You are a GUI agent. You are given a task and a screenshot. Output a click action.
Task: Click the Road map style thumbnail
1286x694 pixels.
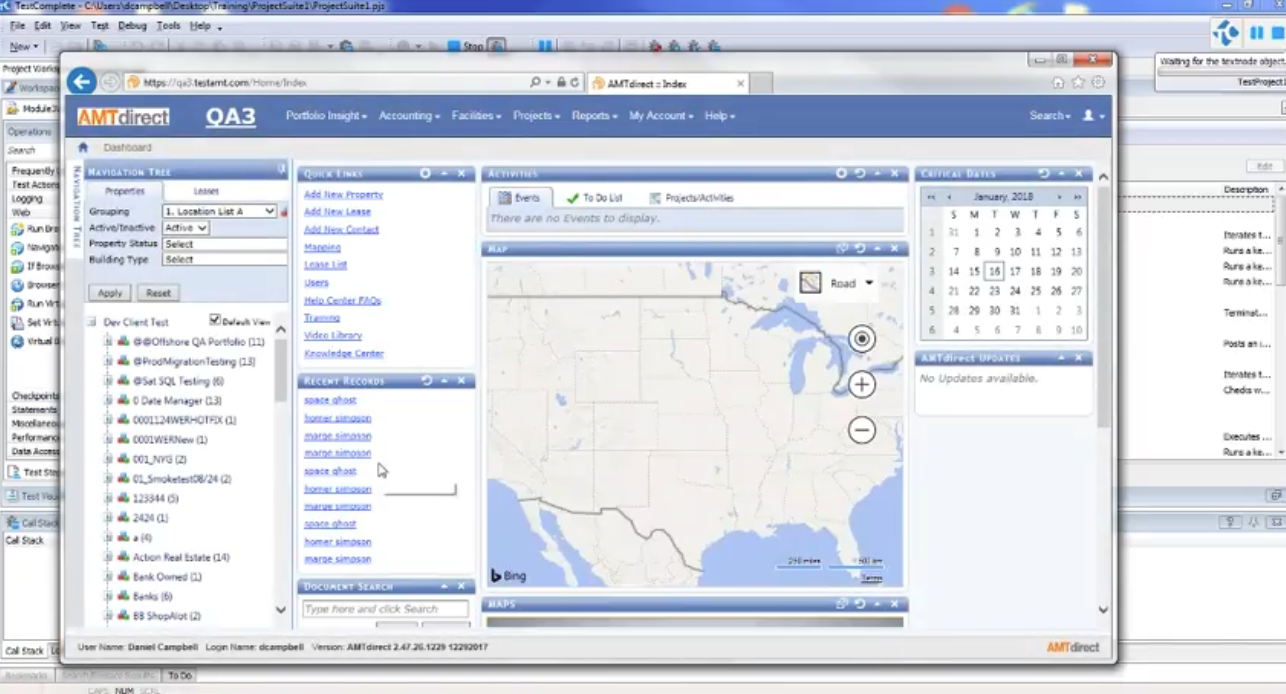coord(811,283)
